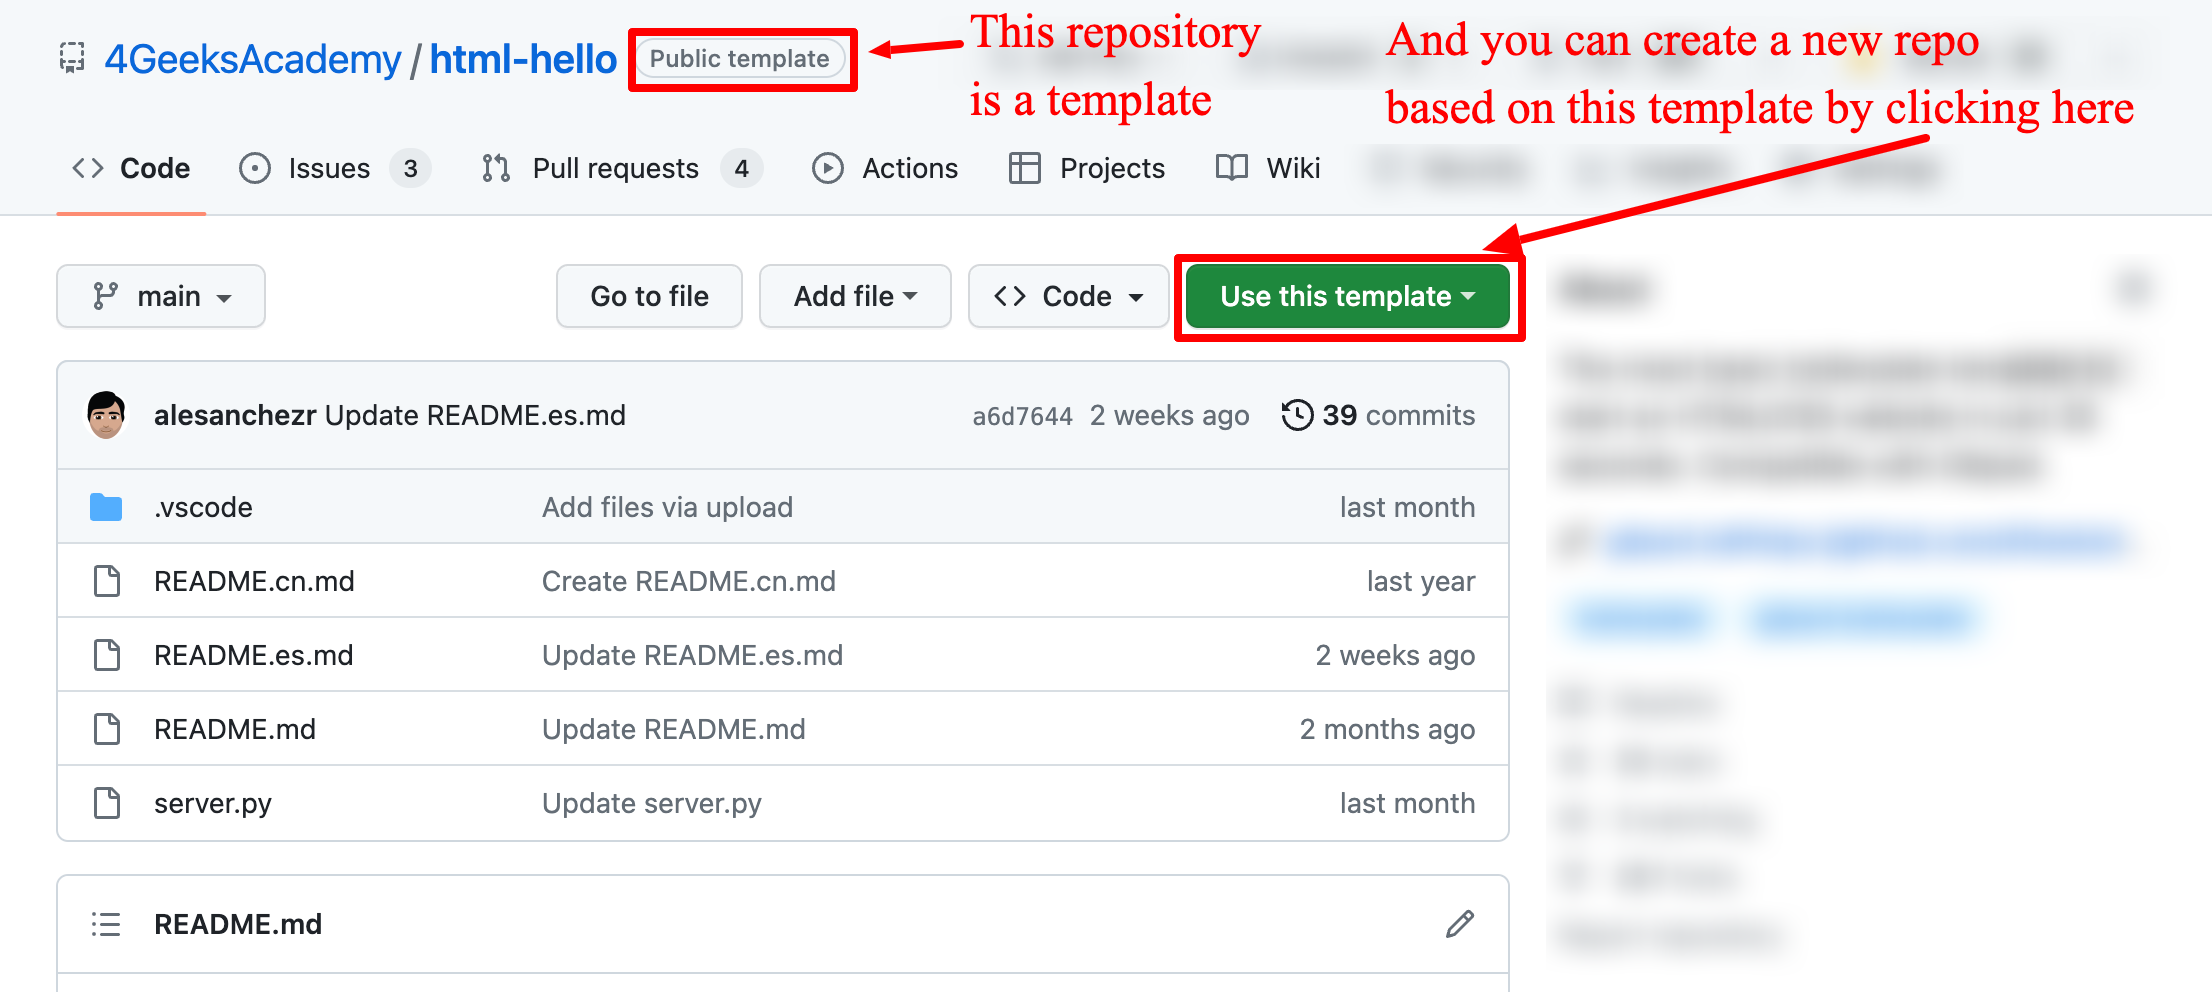This screenshot has height=992, width=2212.
Task: Click the commits history clock icon
Action: coord(1297,415)
